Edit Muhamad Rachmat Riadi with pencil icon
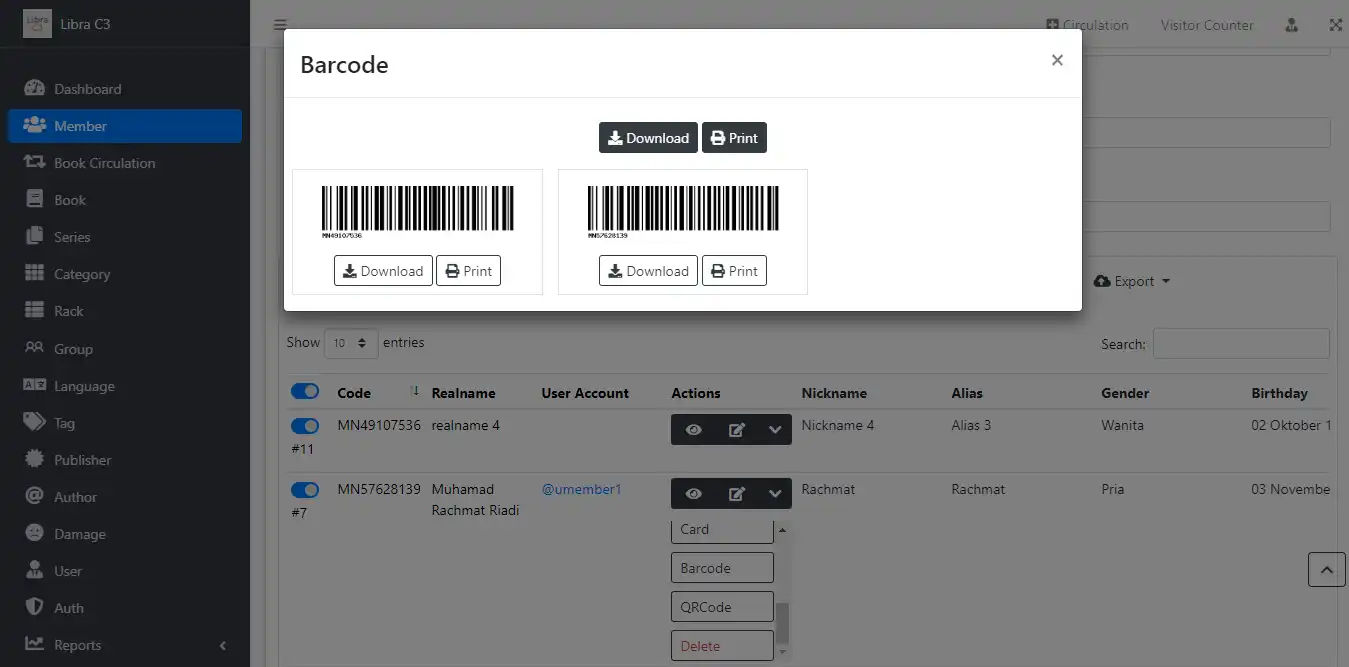The image size is (1349, 667). pos(737,494)
